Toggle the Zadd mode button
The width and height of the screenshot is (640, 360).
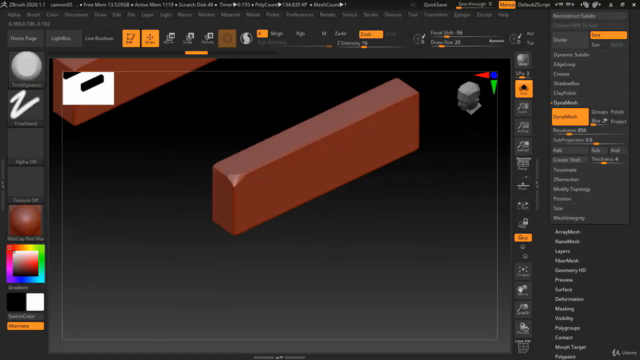click(x=340, y=34)
